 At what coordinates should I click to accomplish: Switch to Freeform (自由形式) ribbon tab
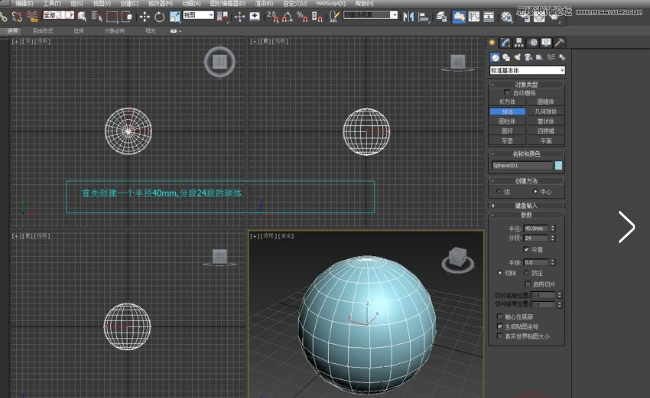[43, 31]
